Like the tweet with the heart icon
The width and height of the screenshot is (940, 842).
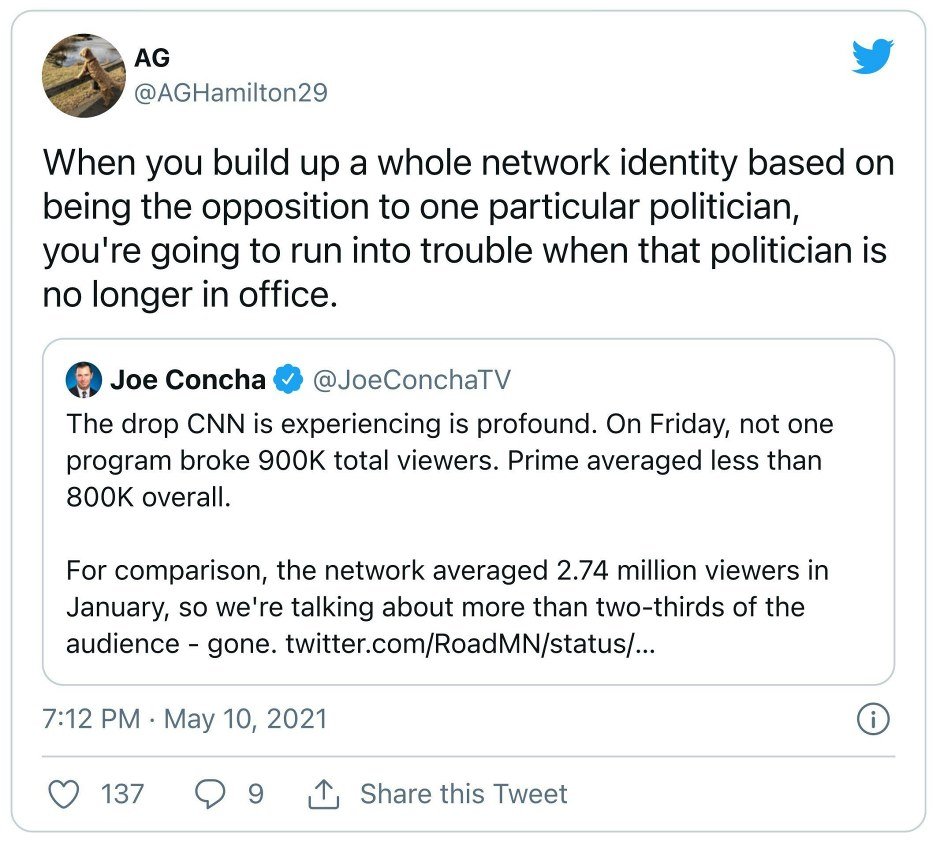click(x=64, y=794)
